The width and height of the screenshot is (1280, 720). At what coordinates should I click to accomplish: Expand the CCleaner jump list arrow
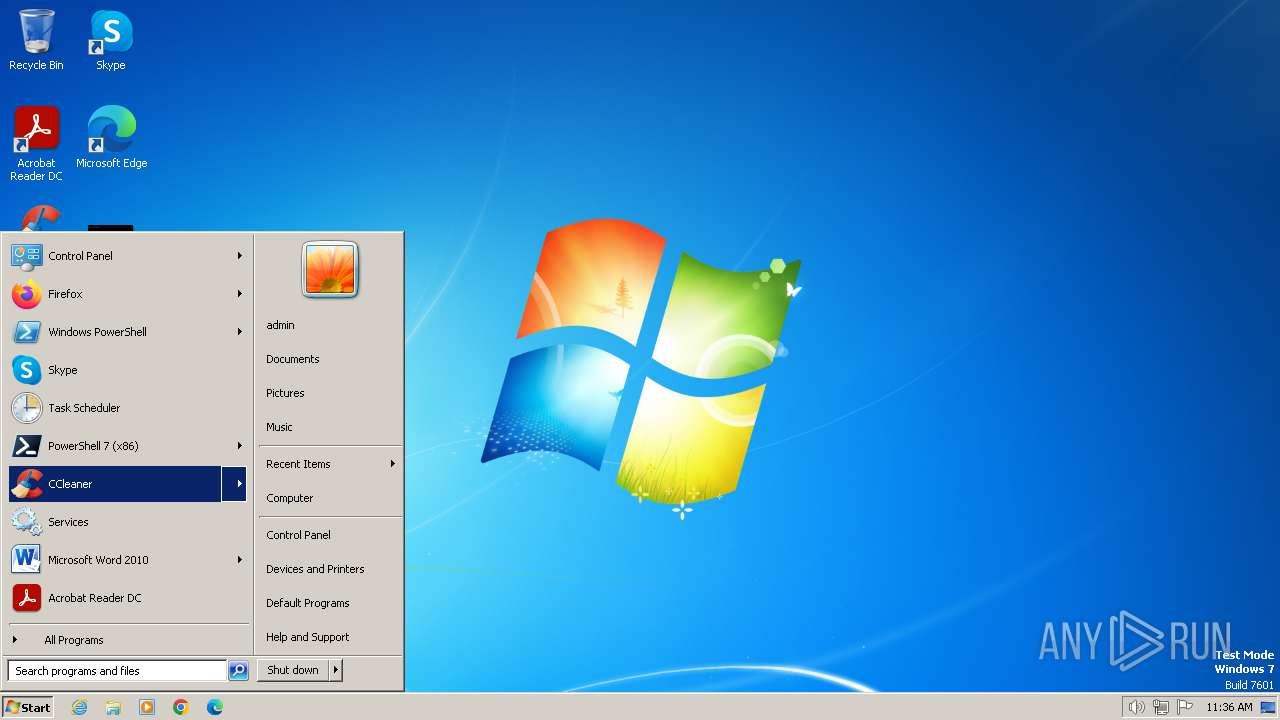pyautogui.click(x=235, y=484)
